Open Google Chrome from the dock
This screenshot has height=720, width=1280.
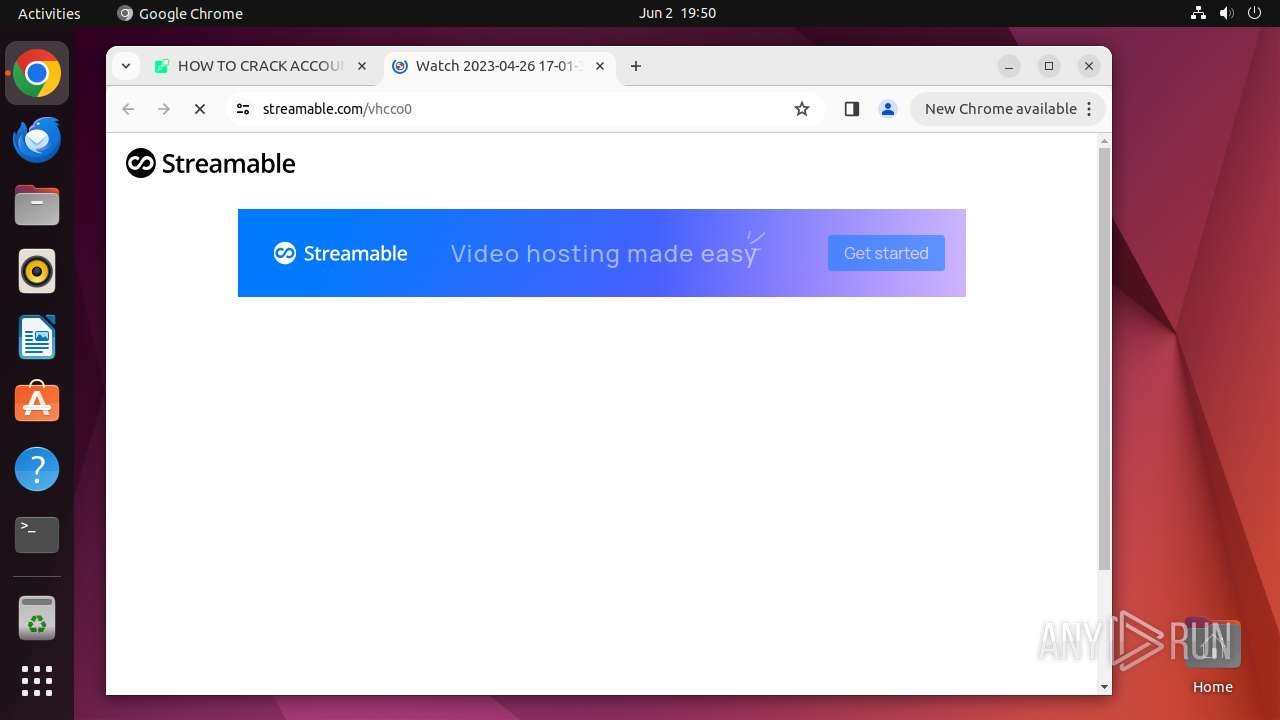point(37,73)
